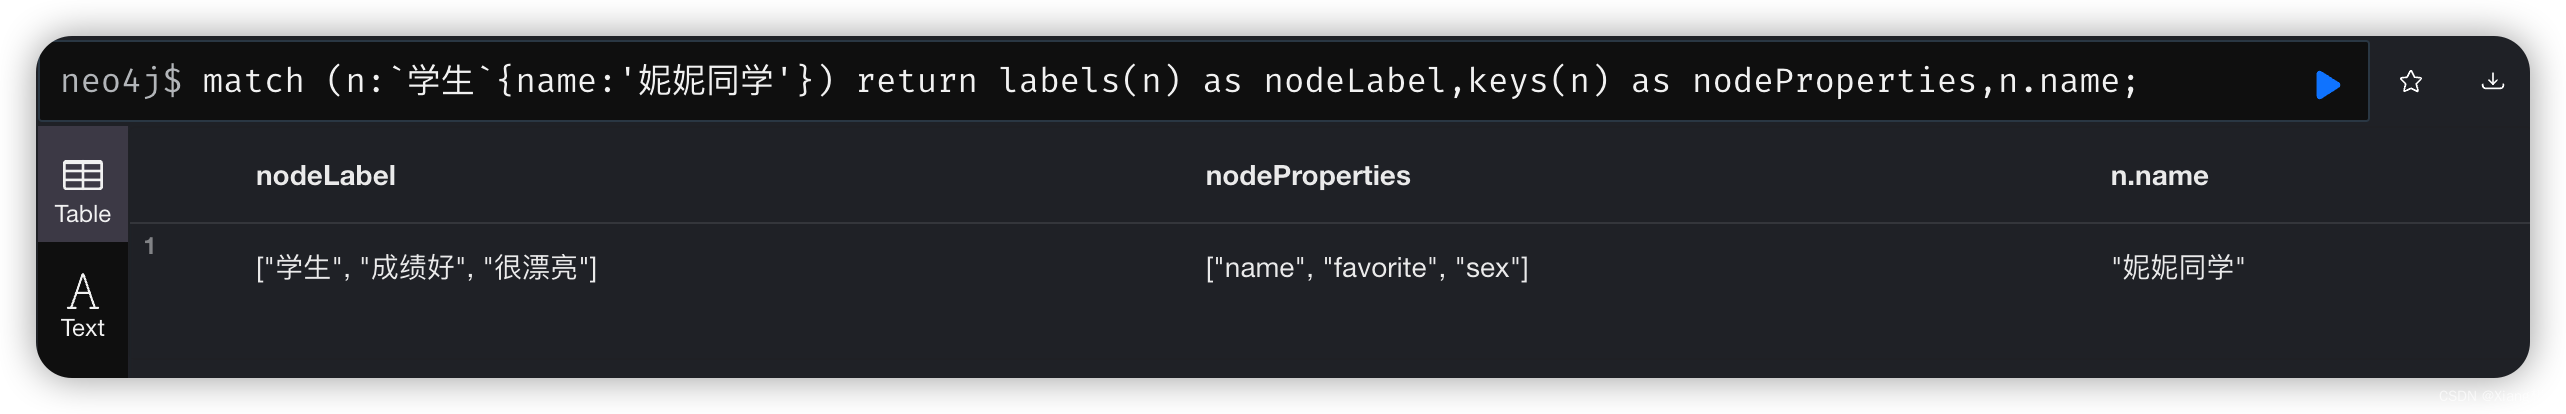Select the n.name cell "妮妮同学"
Viewport: 2566px width, 414px height.
click(2178, 268)
